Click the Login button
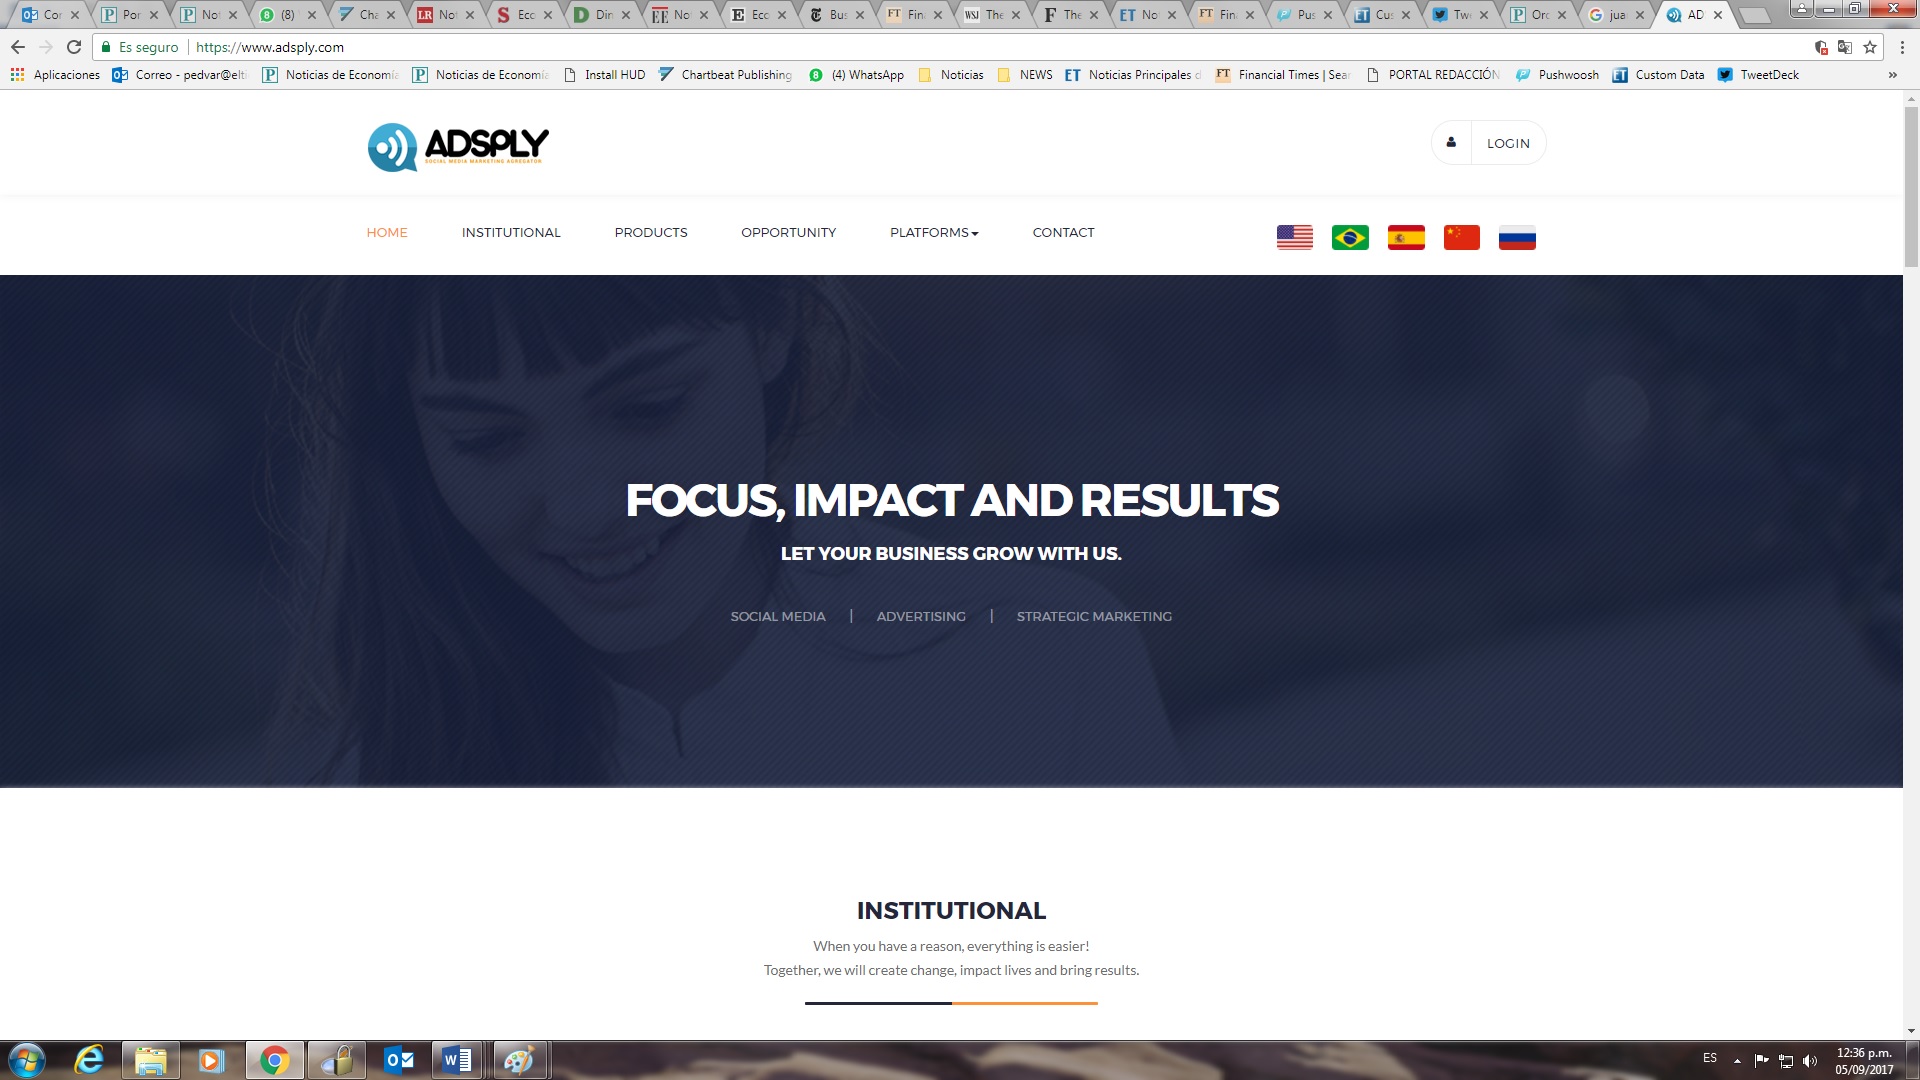The height and width of the screenshot is (1080, 1920). coord(1488,143)
